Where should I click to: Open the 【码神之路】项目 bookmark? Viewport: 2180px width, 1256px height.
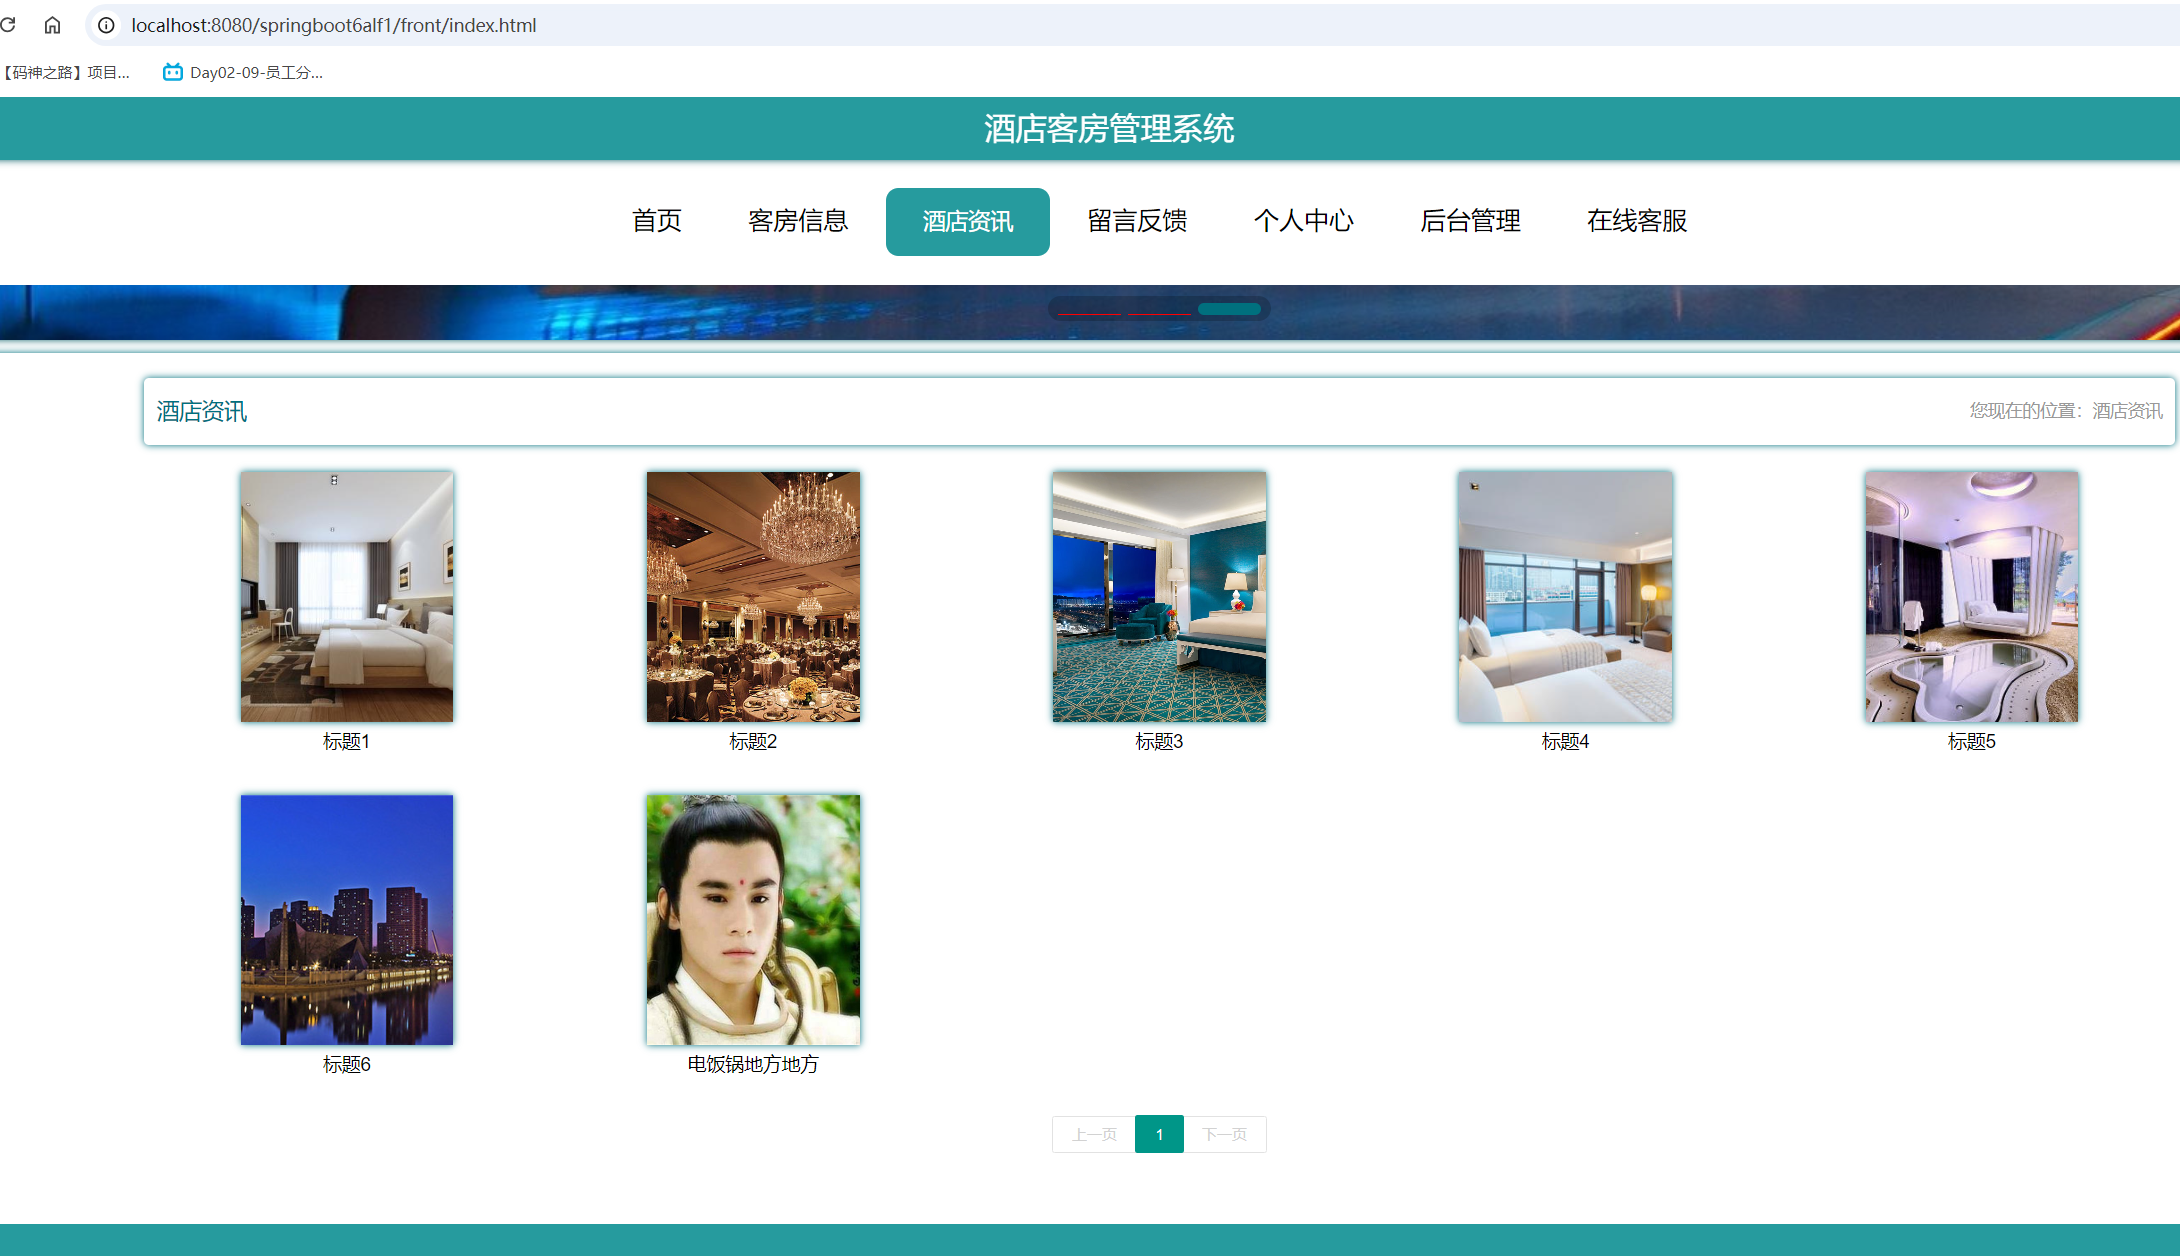67,71
